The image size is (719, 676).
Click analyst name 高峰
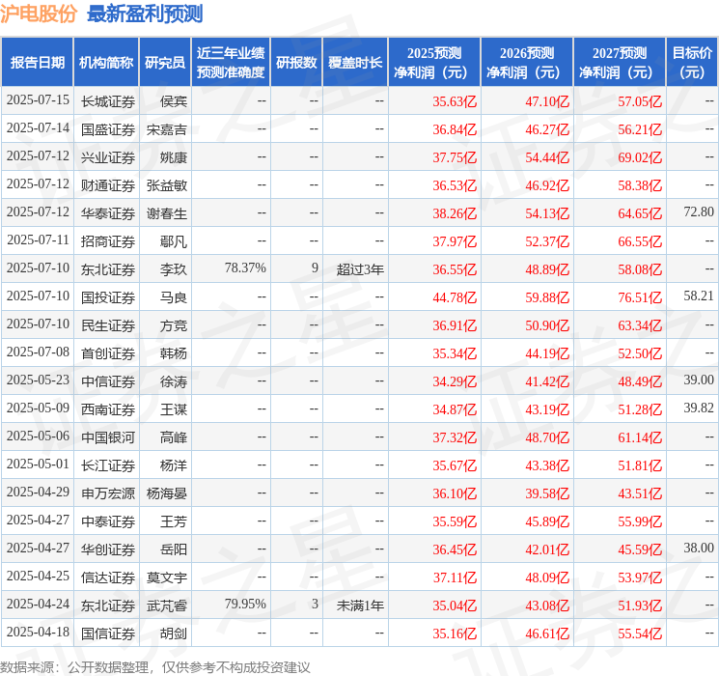pyautogui.click(x=173, y=437)
